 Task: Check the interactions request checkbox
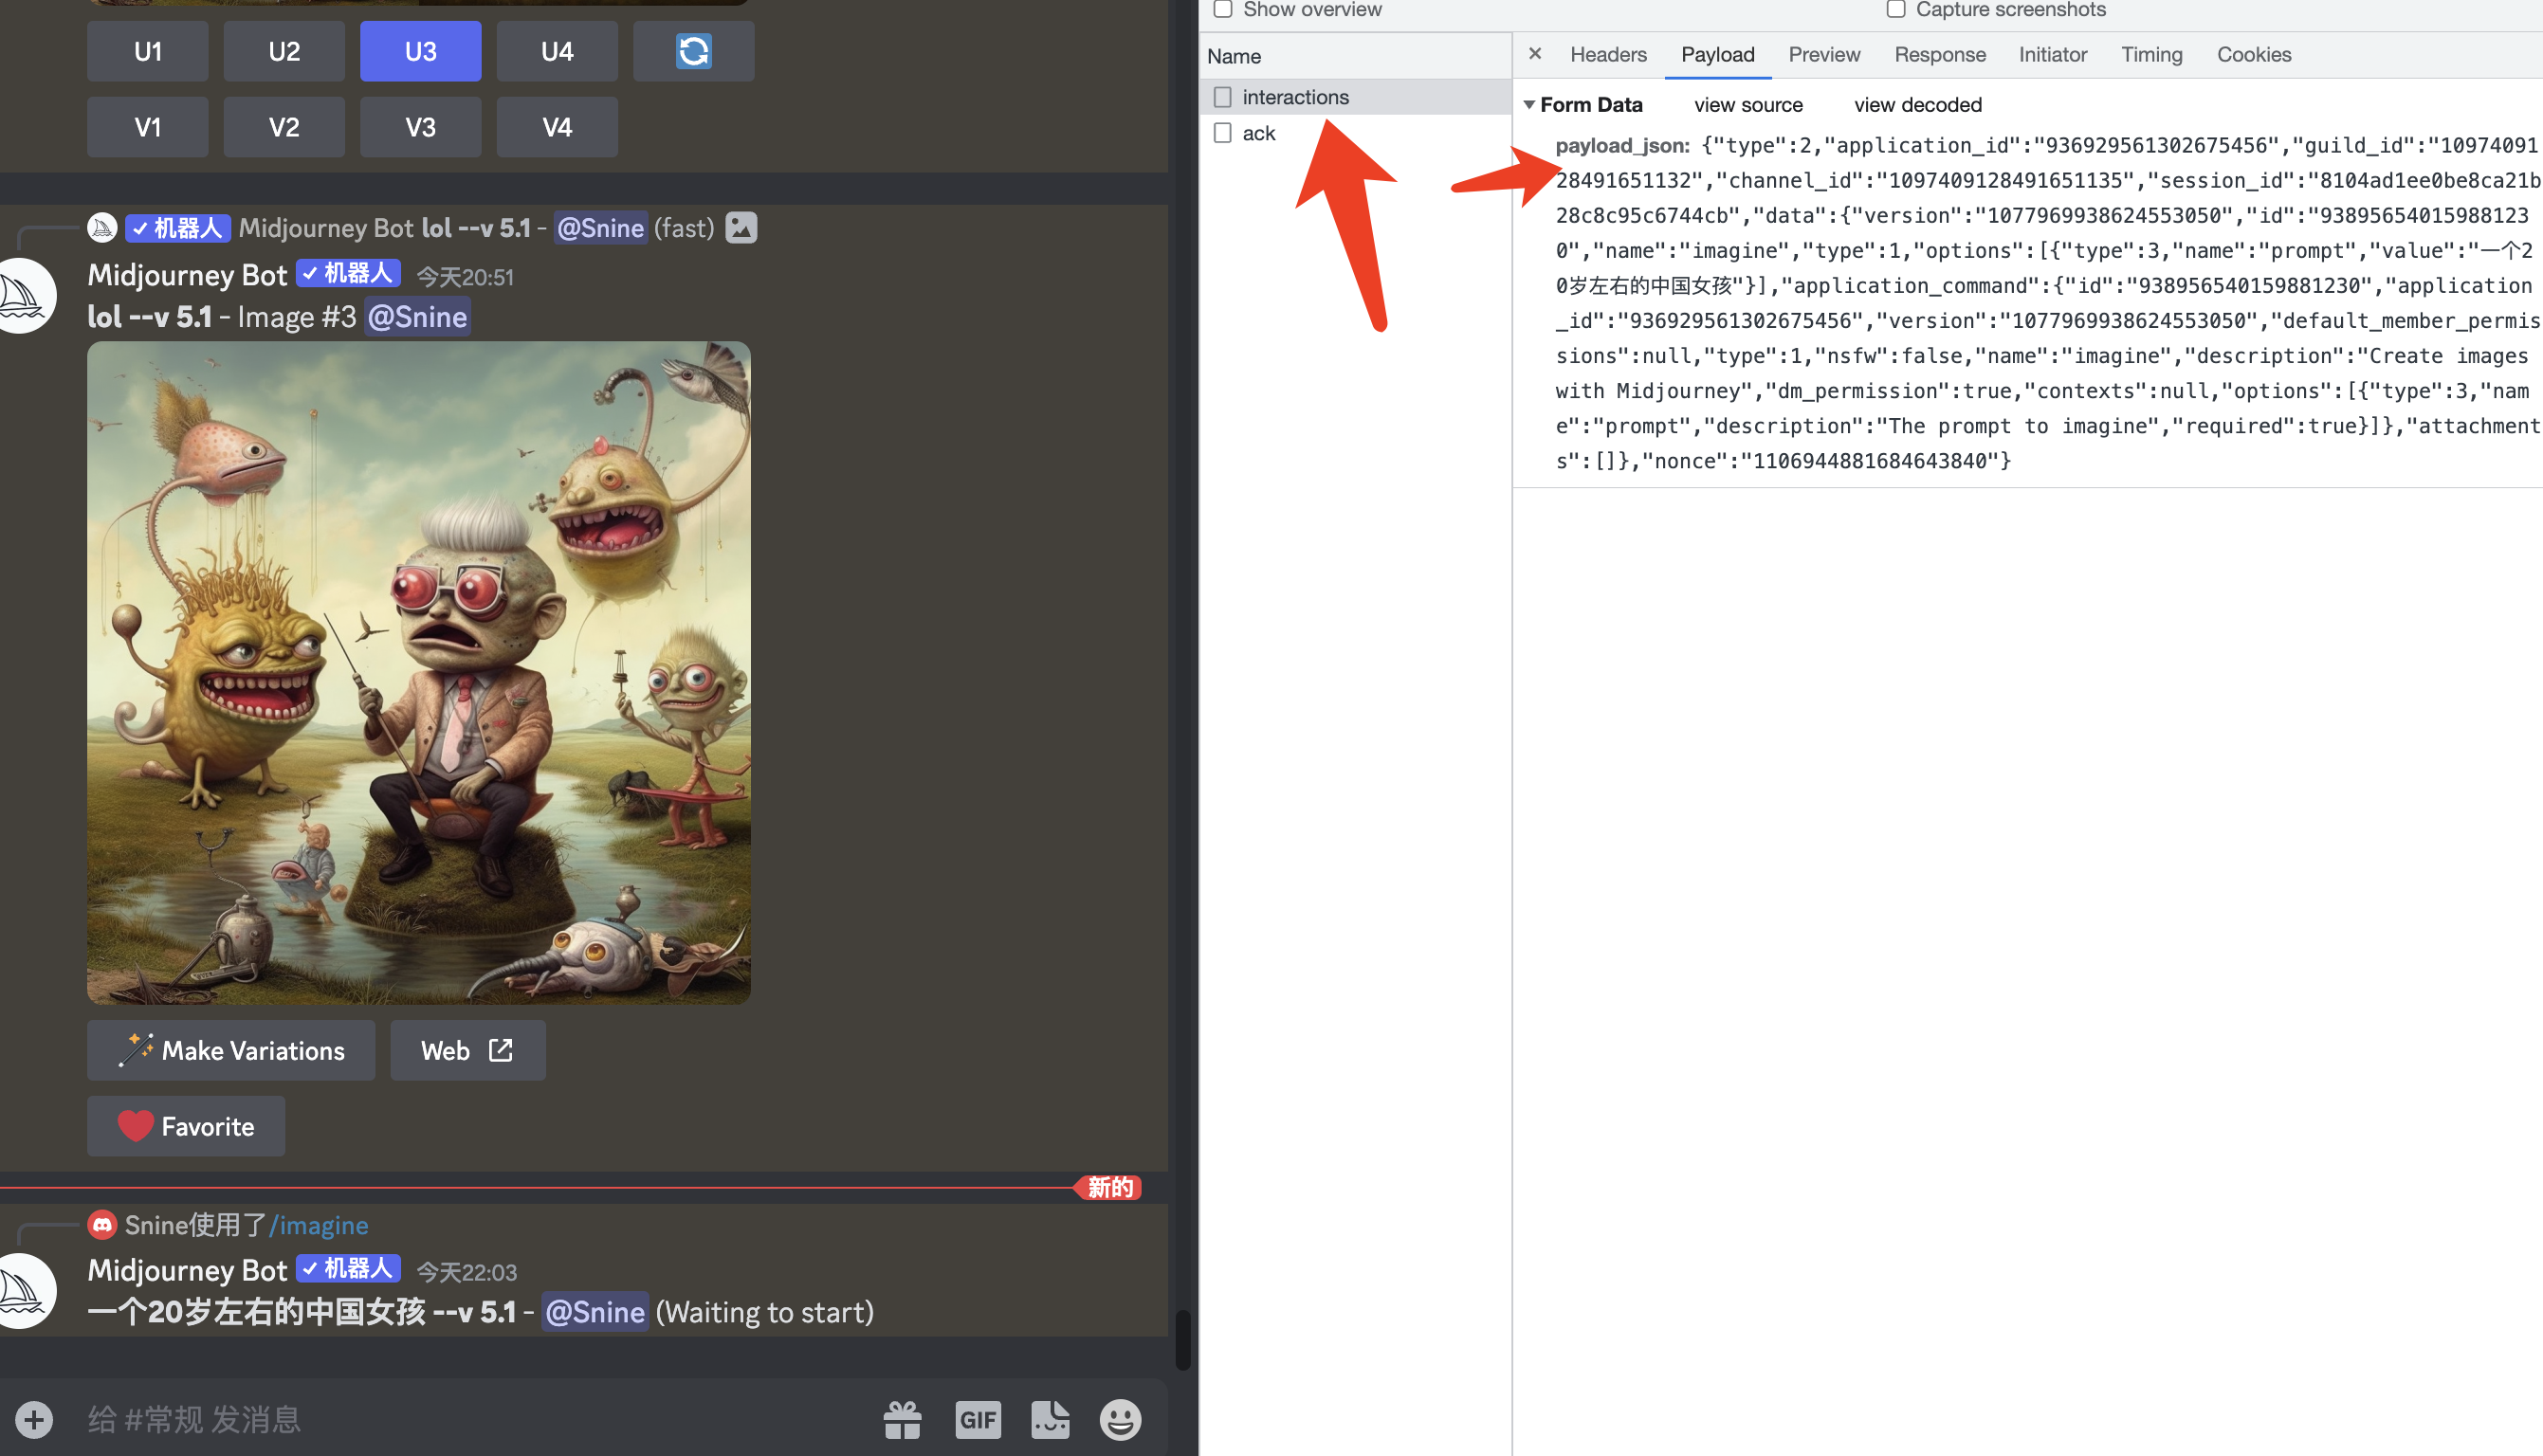[1222, 97]
